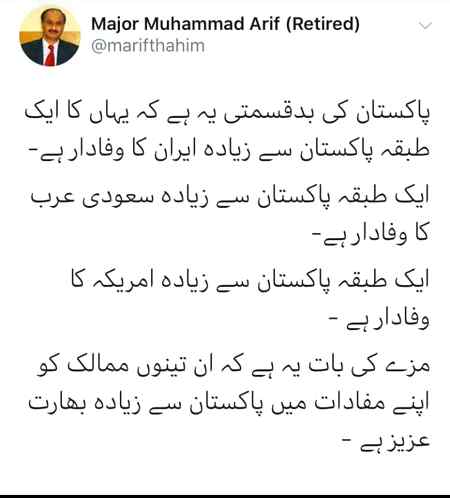Select the first tweet line starting پاکستان کی بدقسمتی

(227, 112)
